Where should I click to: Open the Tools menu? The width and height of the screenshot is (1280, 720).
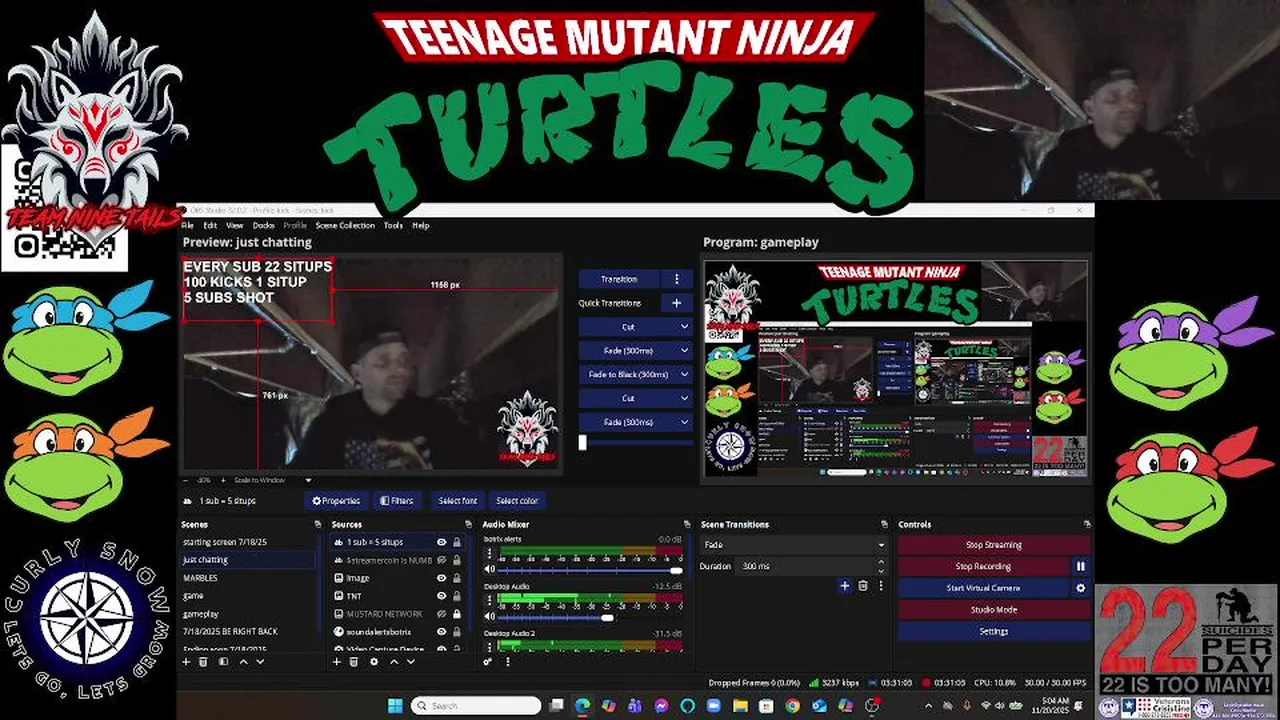(393, 225)
